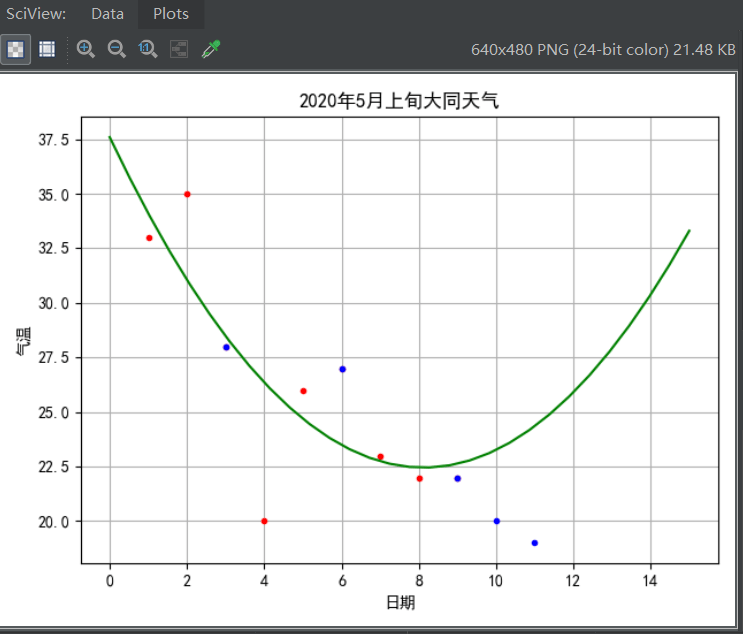Image resolution: width=743 pixels, height=634 pixels.
Task: Click the blue data point at day 11
Action: (x=535, y=543)
